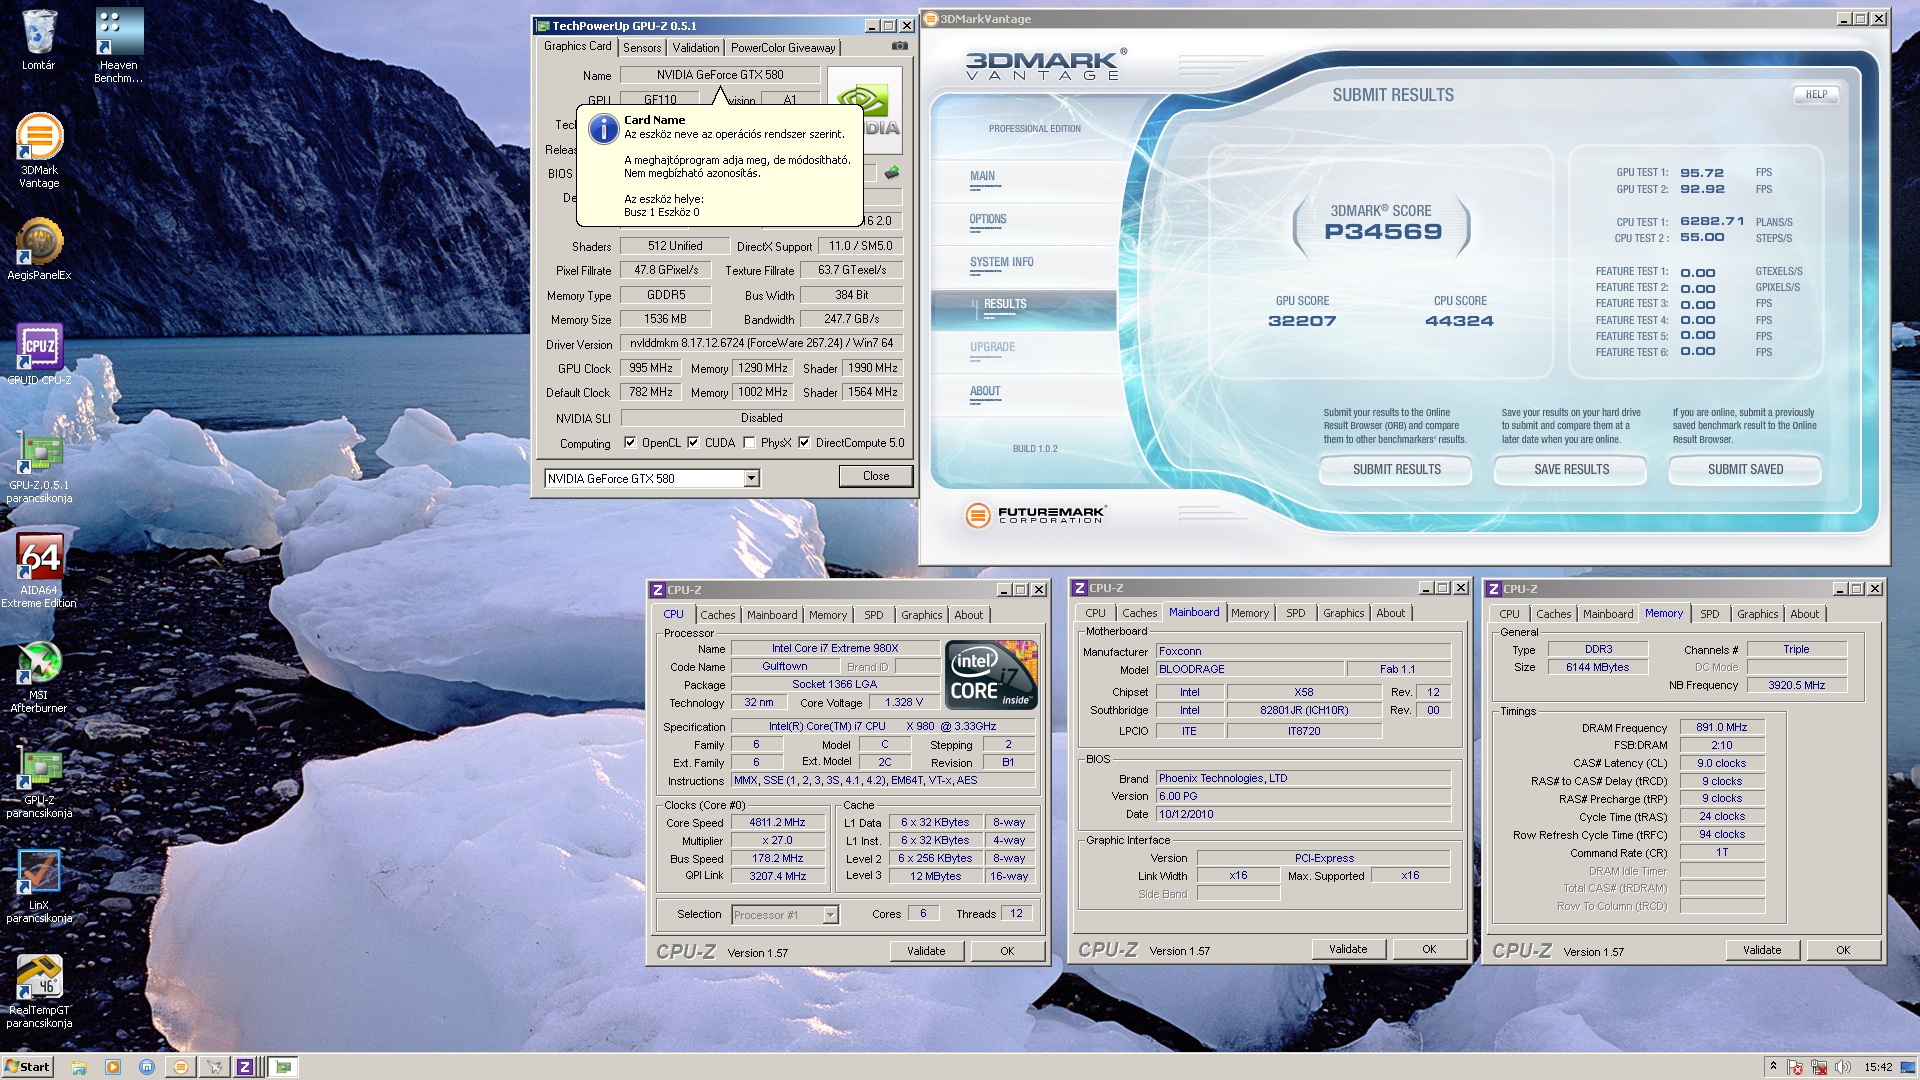
Task: Switch to the Validation tab in GPU-Z
Action: click(695, 47)
